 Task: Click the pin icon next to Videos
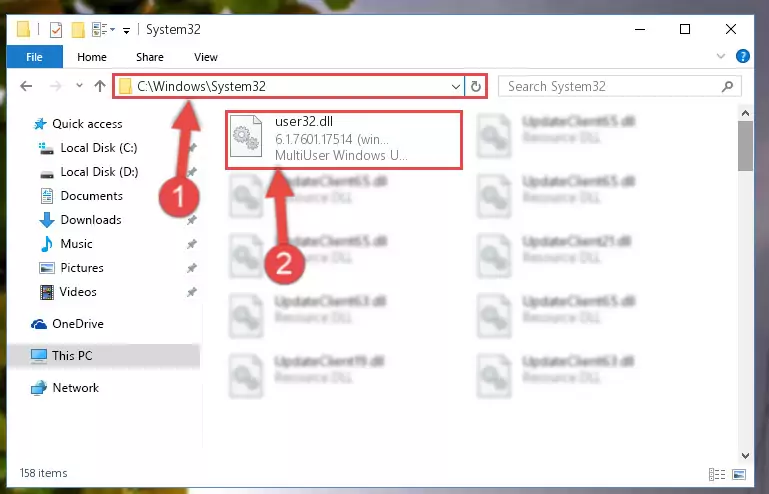click(191, 292)
